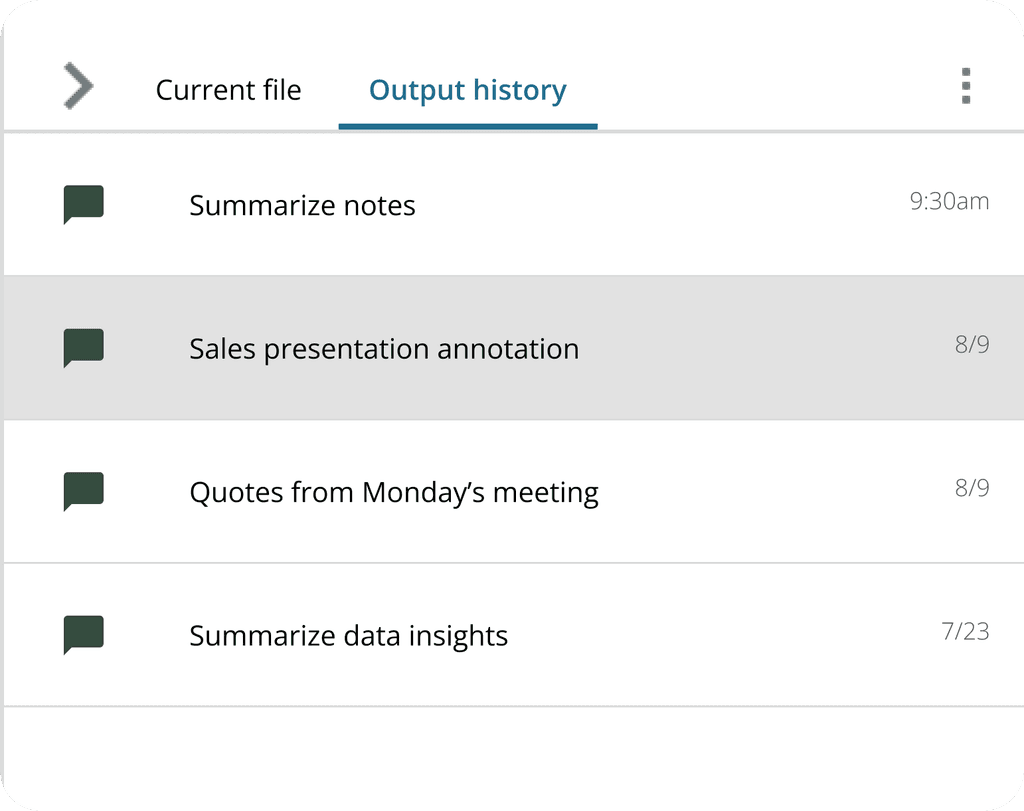
Task: Click the 7/23 date on Summarize data insights
Action: (965, 631)
